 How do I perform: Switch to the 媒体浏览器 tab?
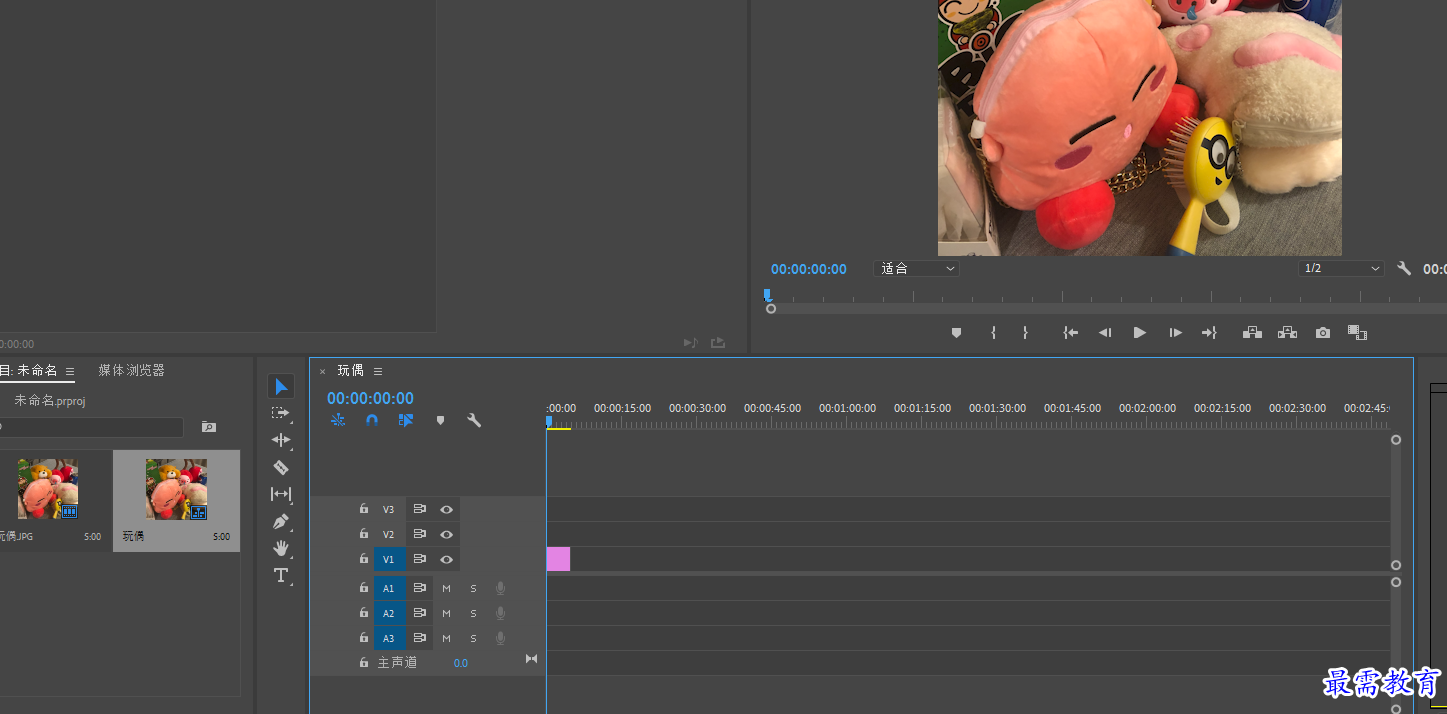click(x=131, y=370)
